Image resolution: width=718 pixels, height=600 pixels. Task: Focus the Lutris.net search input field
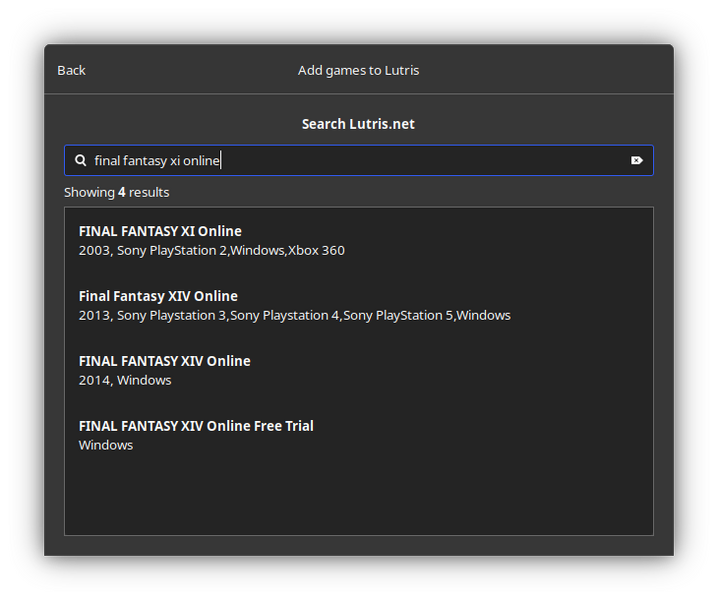[359, 160]
